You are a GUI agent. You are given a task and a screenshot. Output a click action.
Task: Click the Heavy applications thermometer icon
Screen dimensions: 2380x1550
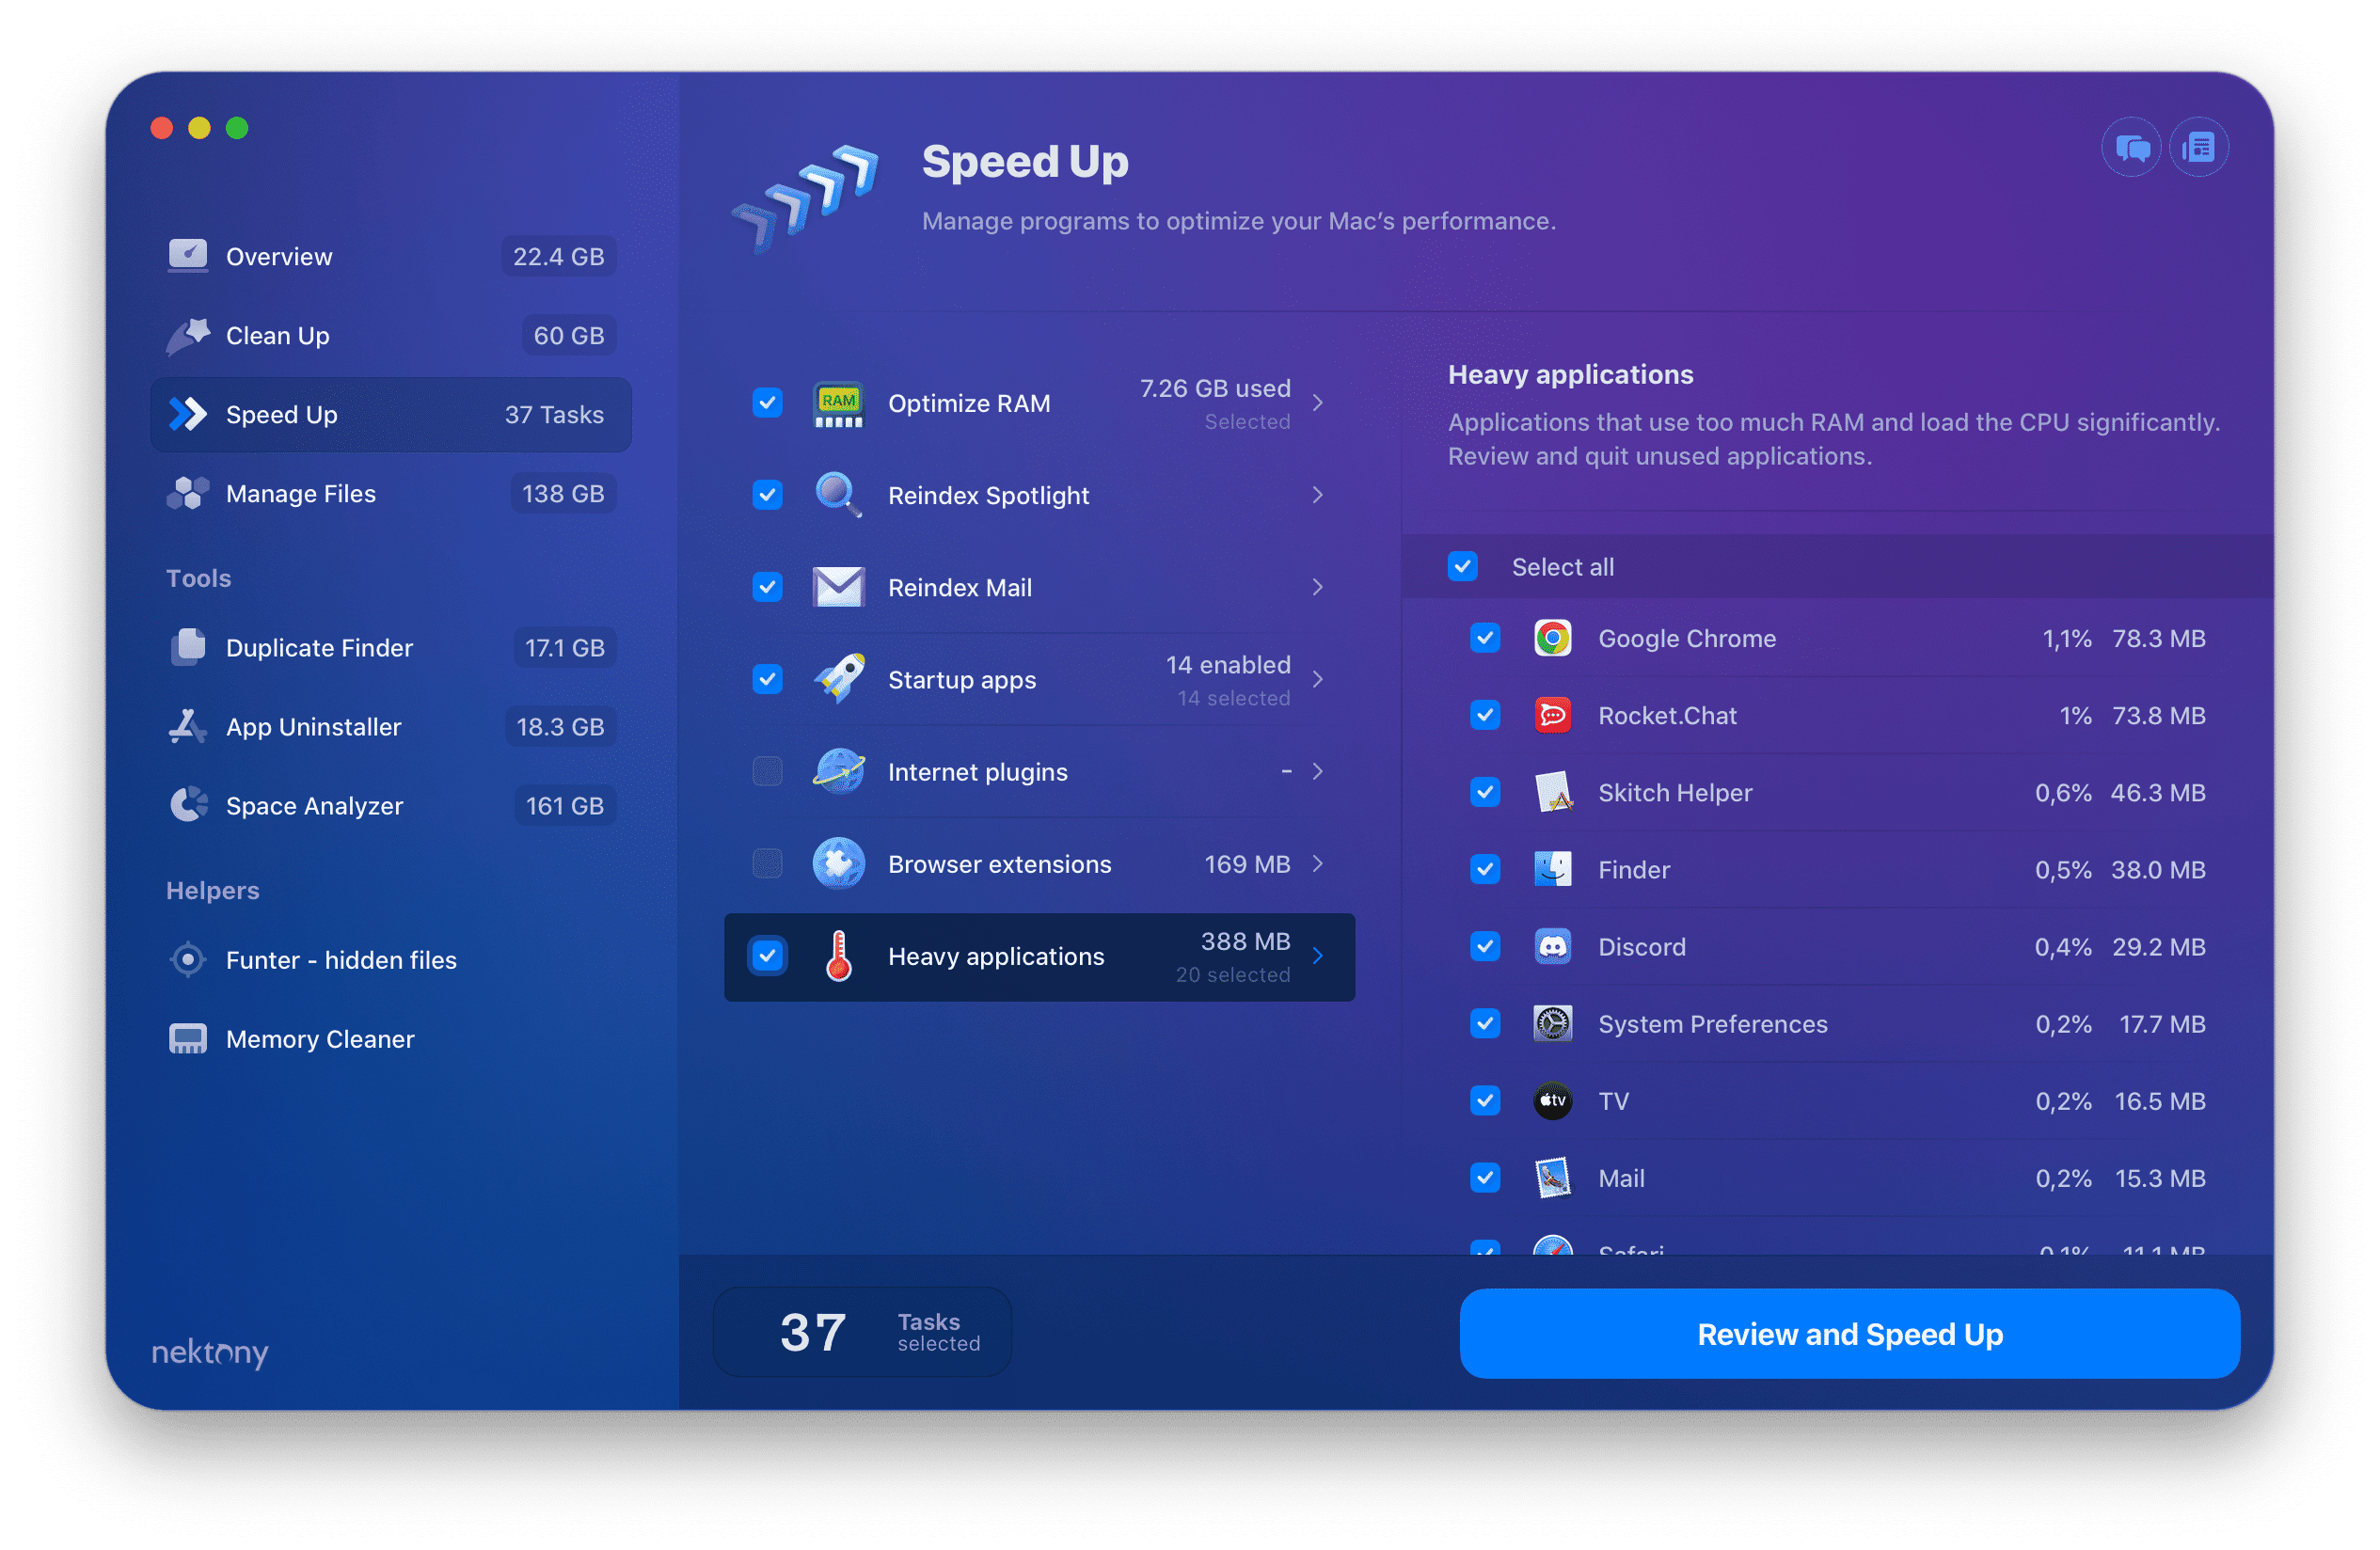click(x=841, y=956)
